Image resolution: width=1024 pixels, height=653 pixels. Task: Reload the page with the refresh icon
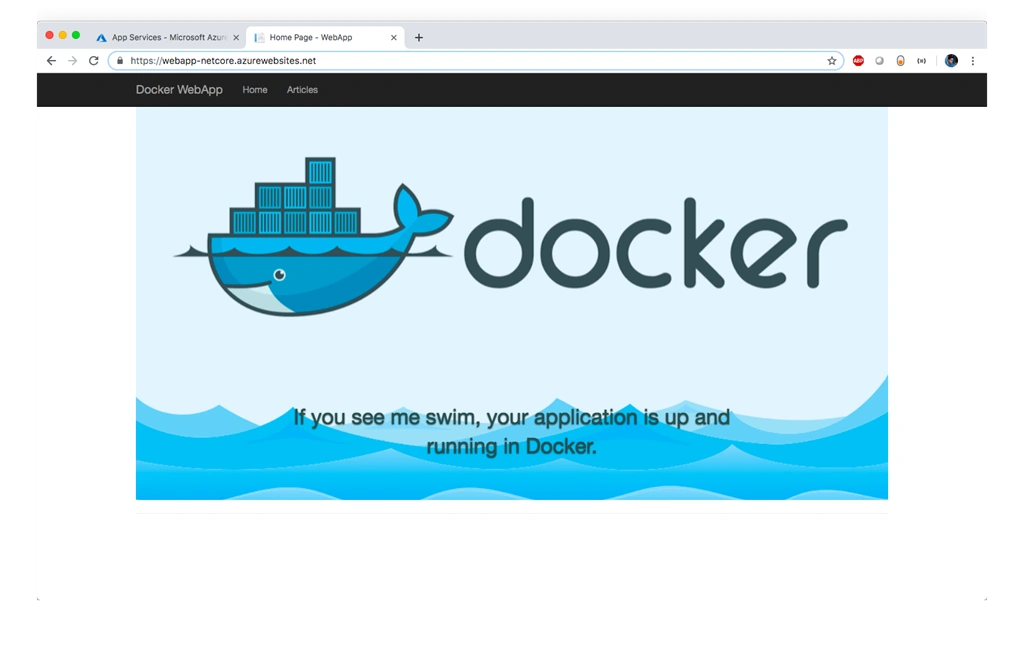pos(93,61)
